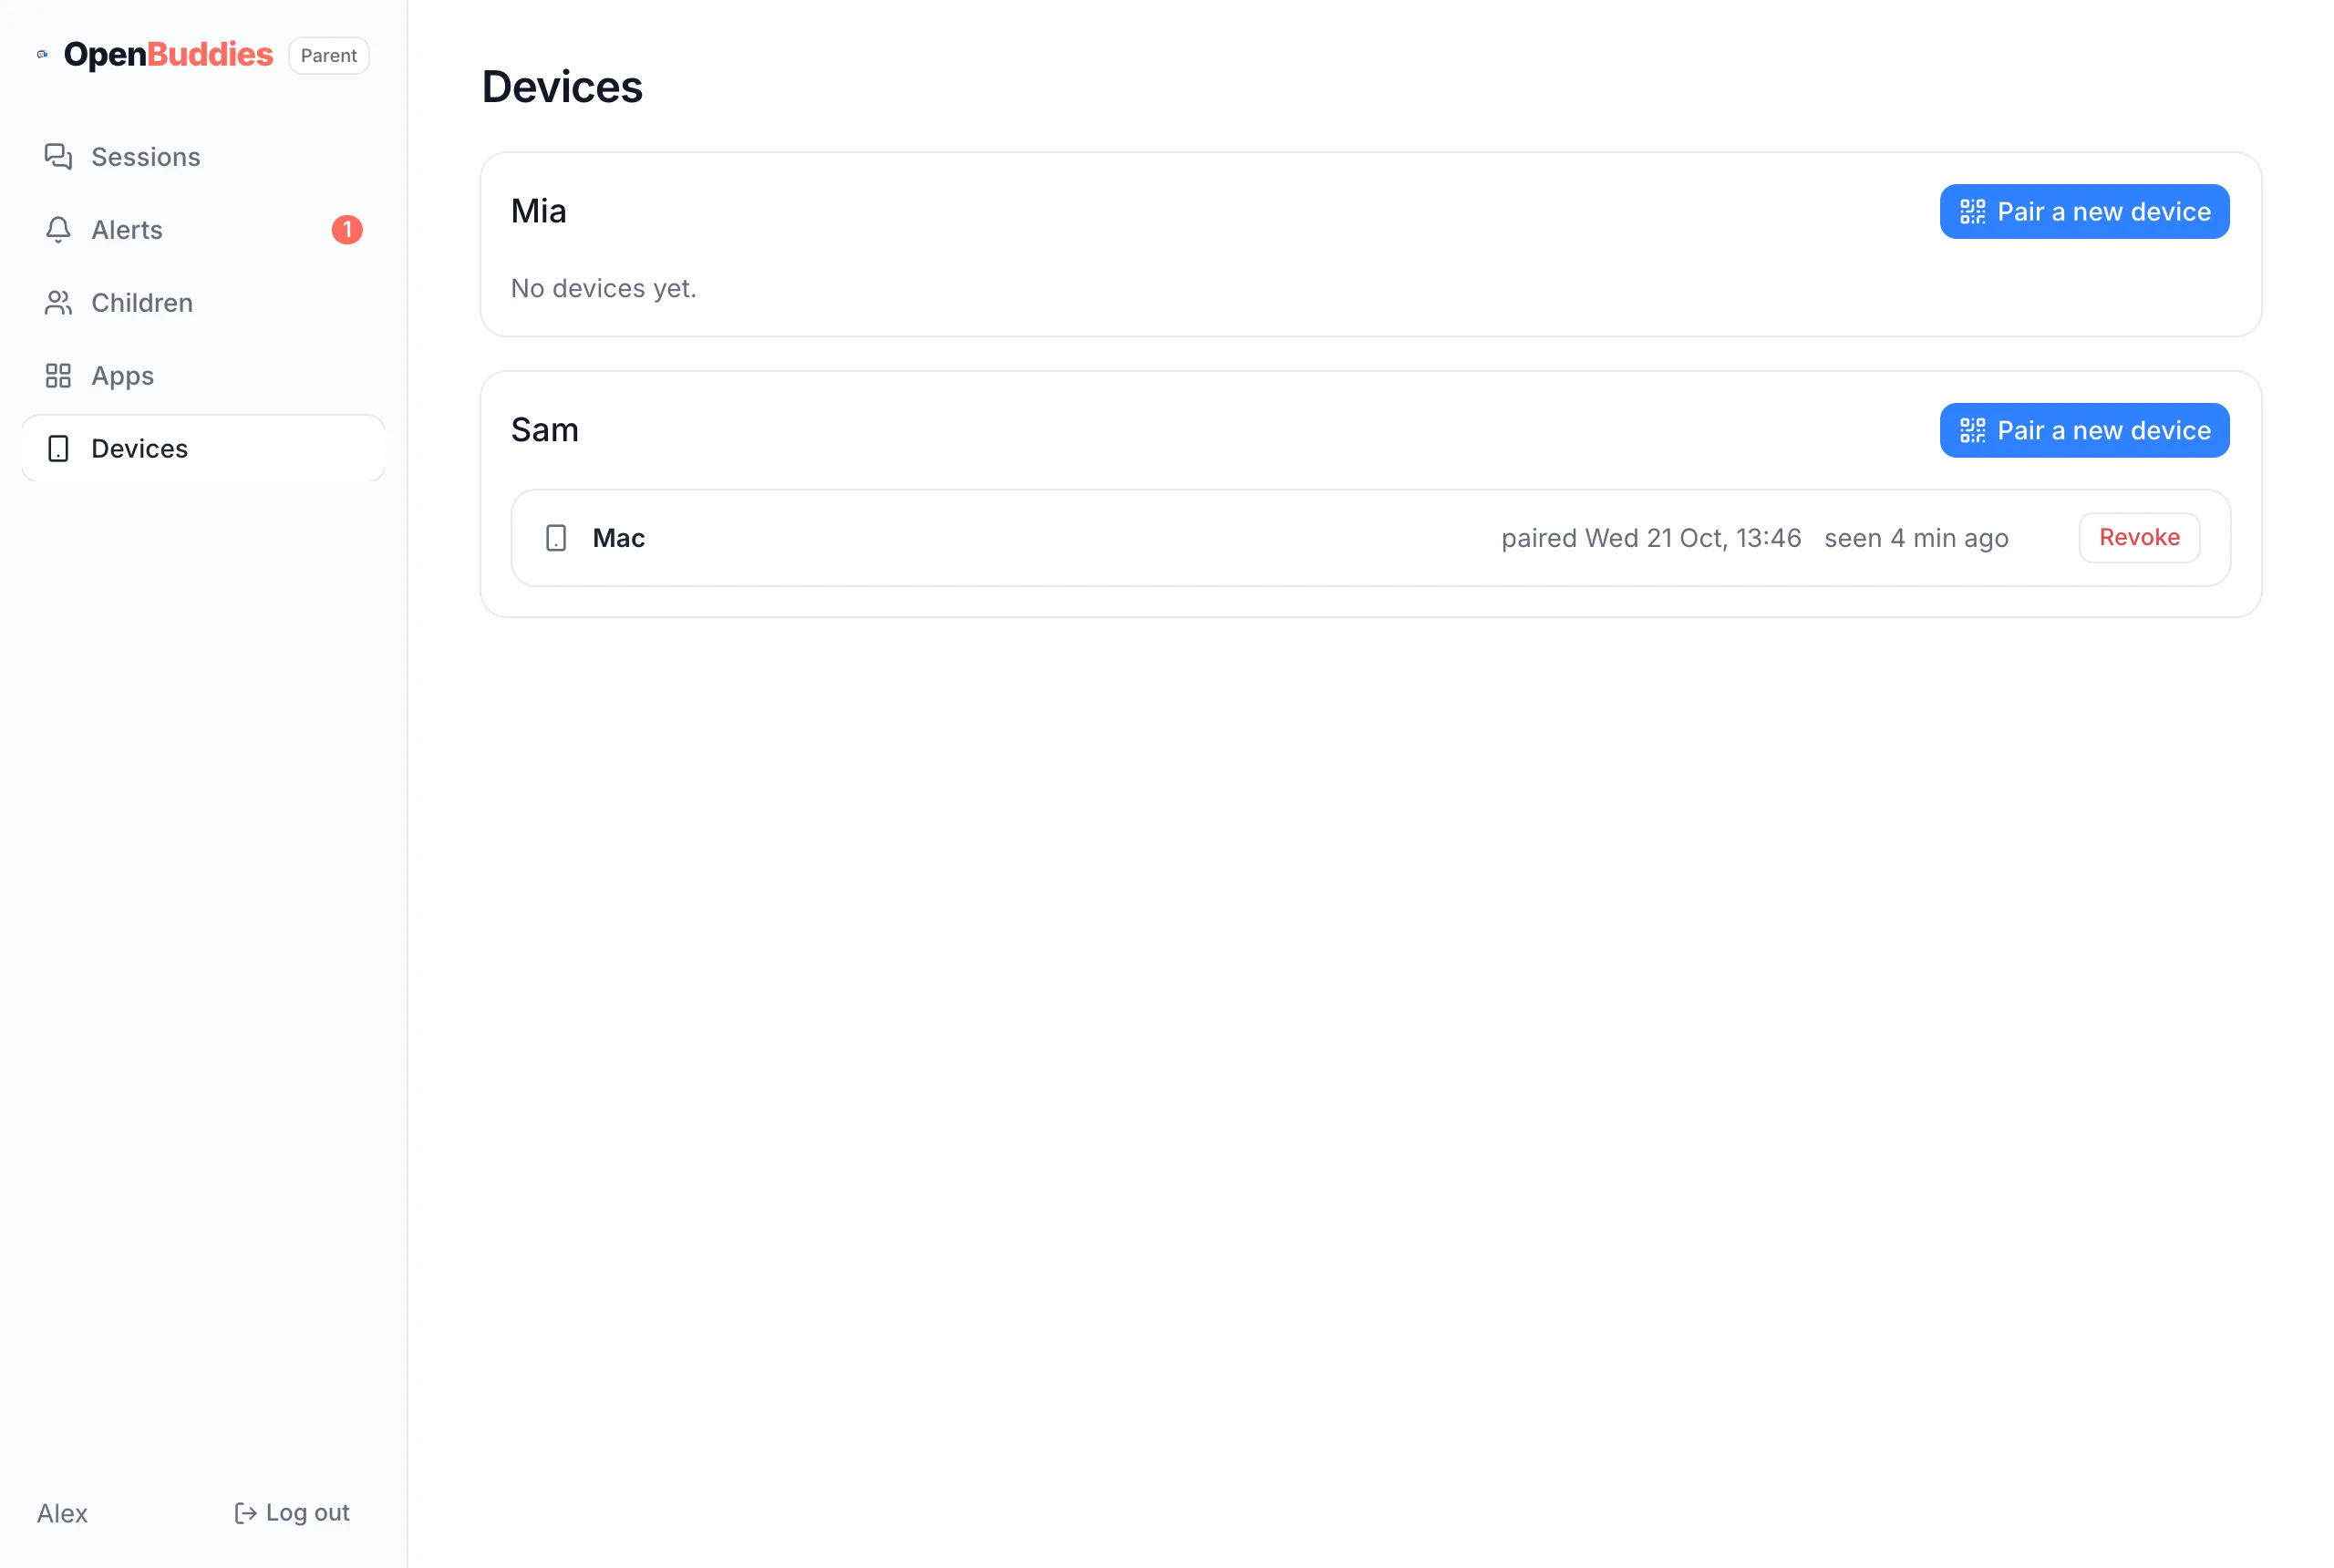This screenshot has width=2334, height=1568.
Task: Click QR code icon in Sam's pair button
Action: [x=1972, y=431]
